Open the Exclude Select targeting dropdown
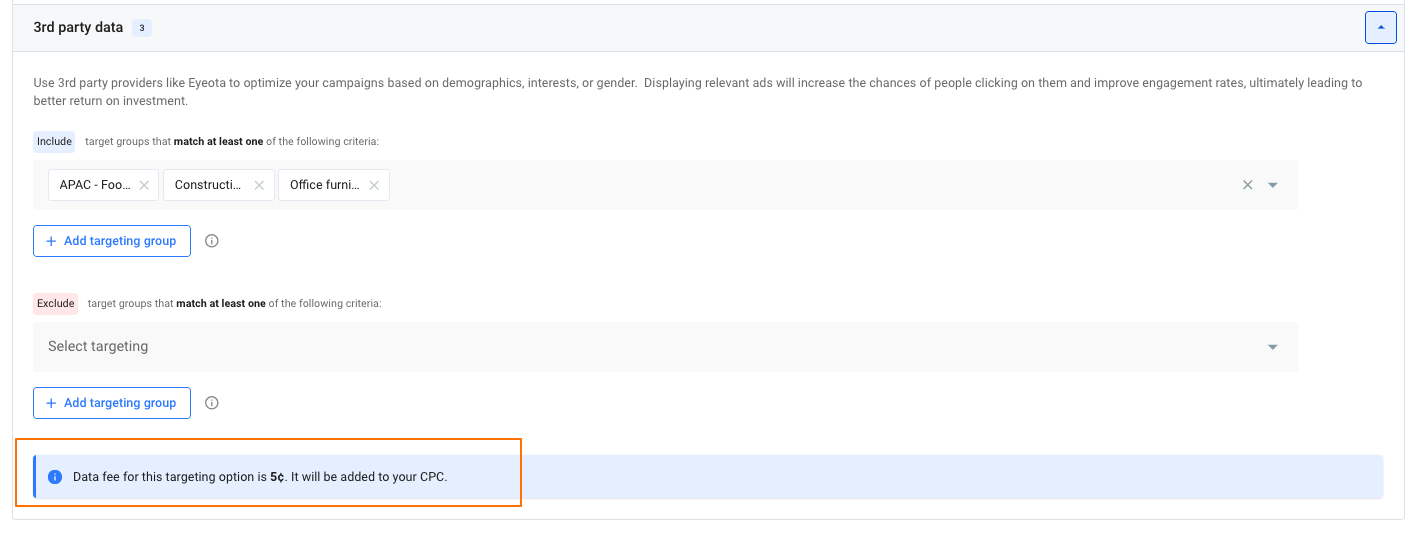Viewport: 1418px width, 533px height. 1273,347
